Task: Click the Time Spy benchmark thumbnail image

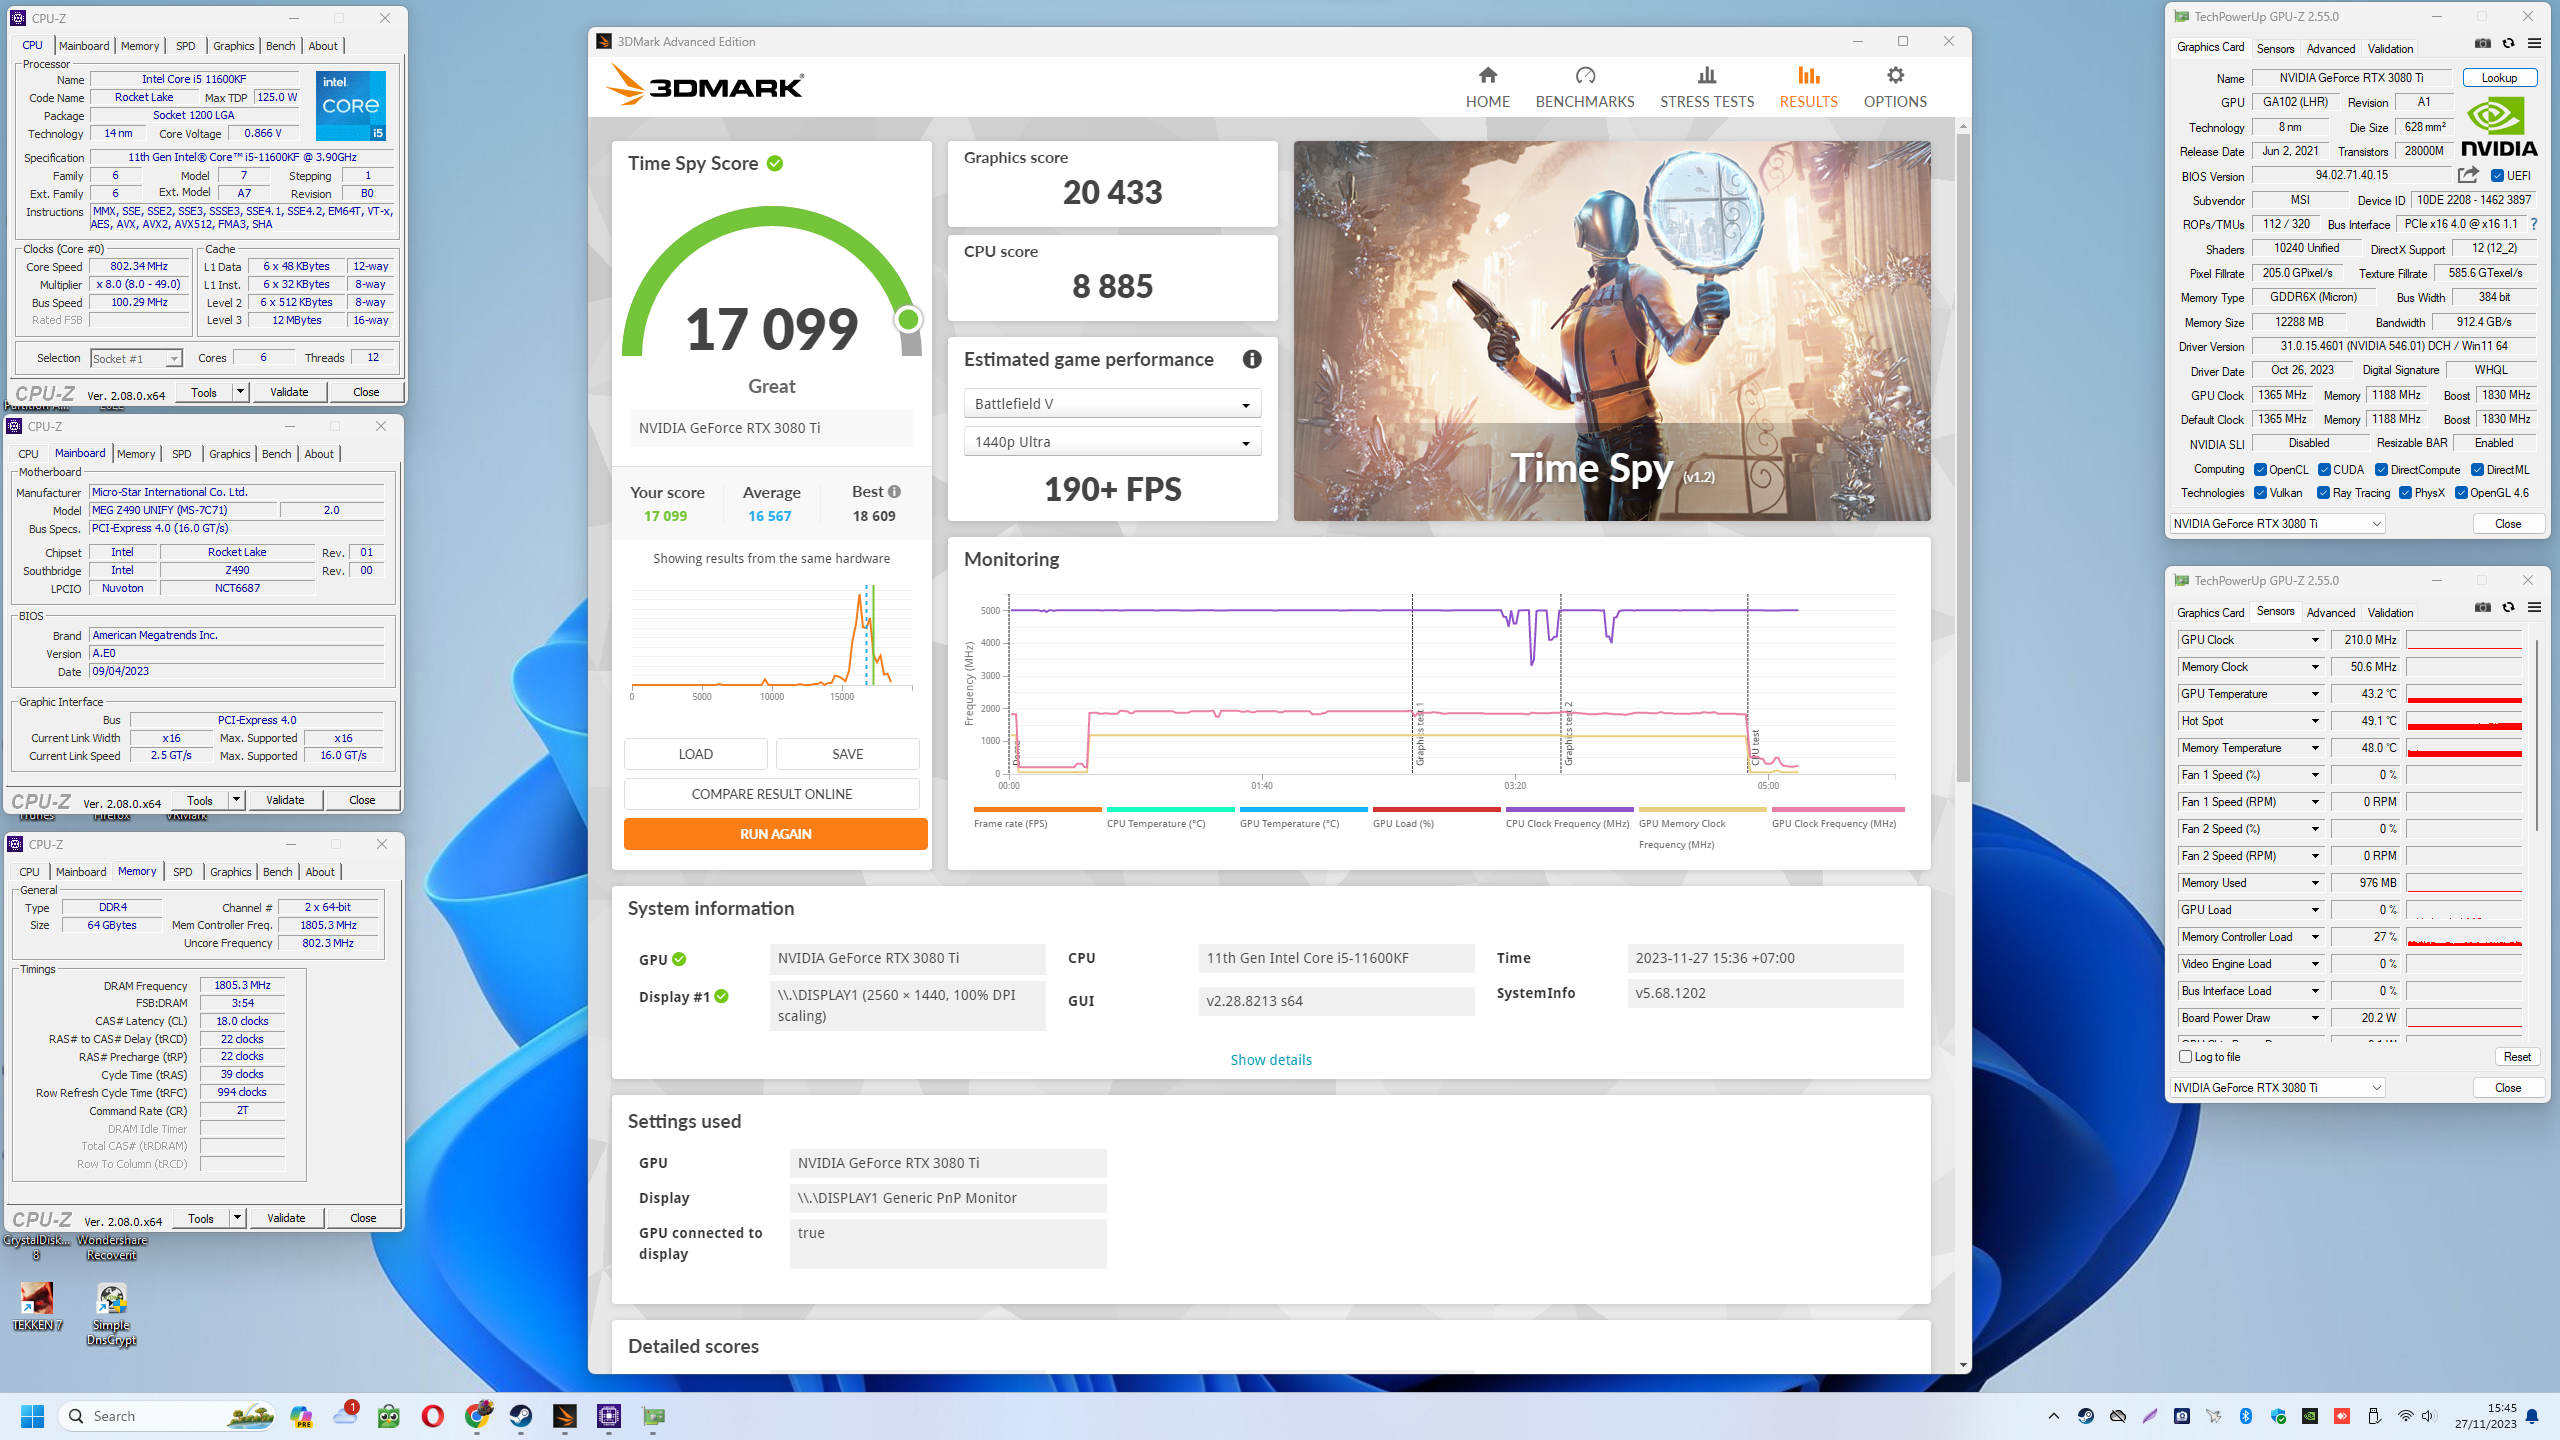Action: [x=1611, y=330]
